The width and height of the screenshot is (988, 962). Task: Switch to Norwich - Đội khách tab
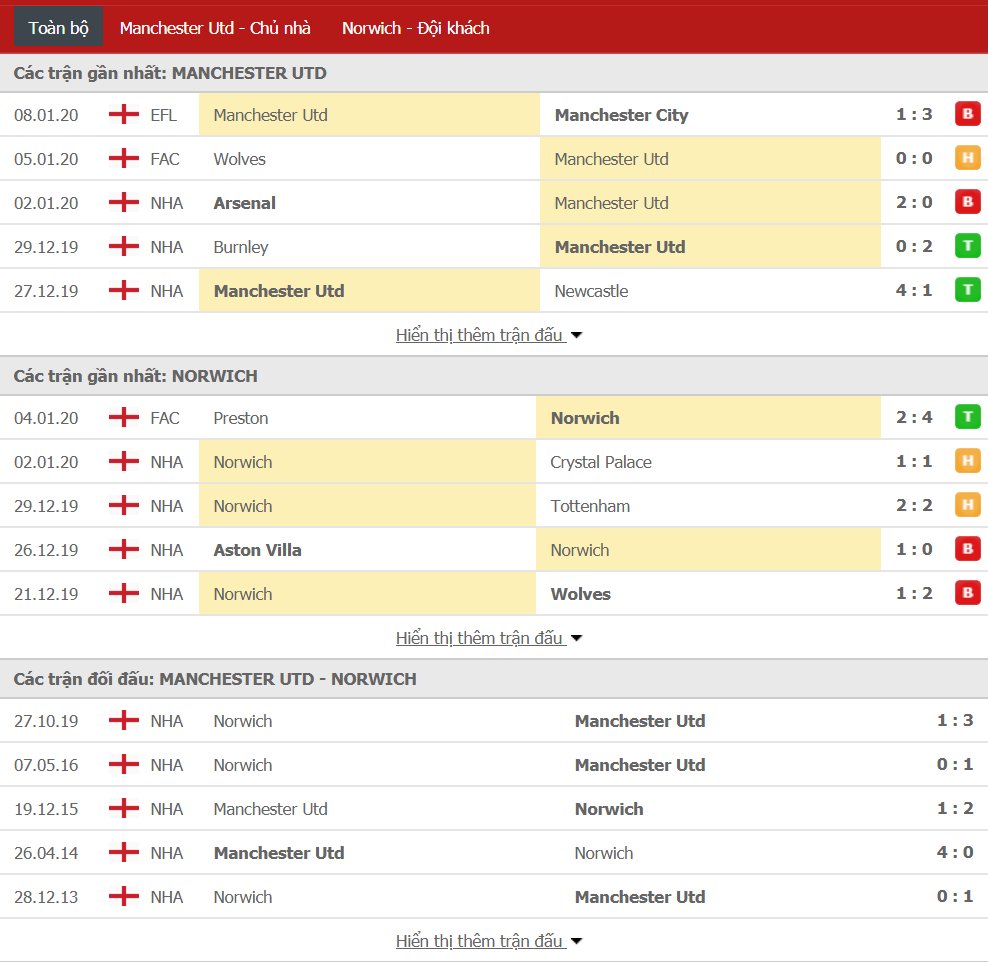tap(415, 28)
